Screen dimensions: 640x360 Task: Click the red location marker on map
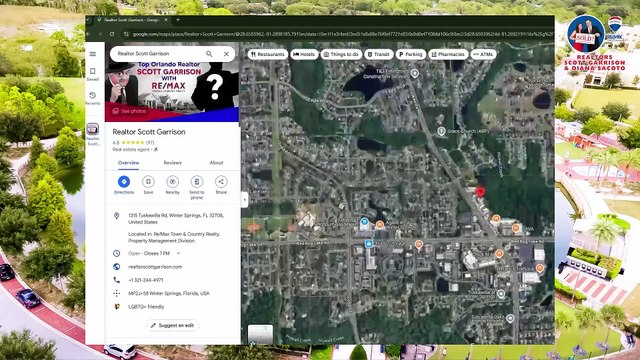tap(480, 192)
